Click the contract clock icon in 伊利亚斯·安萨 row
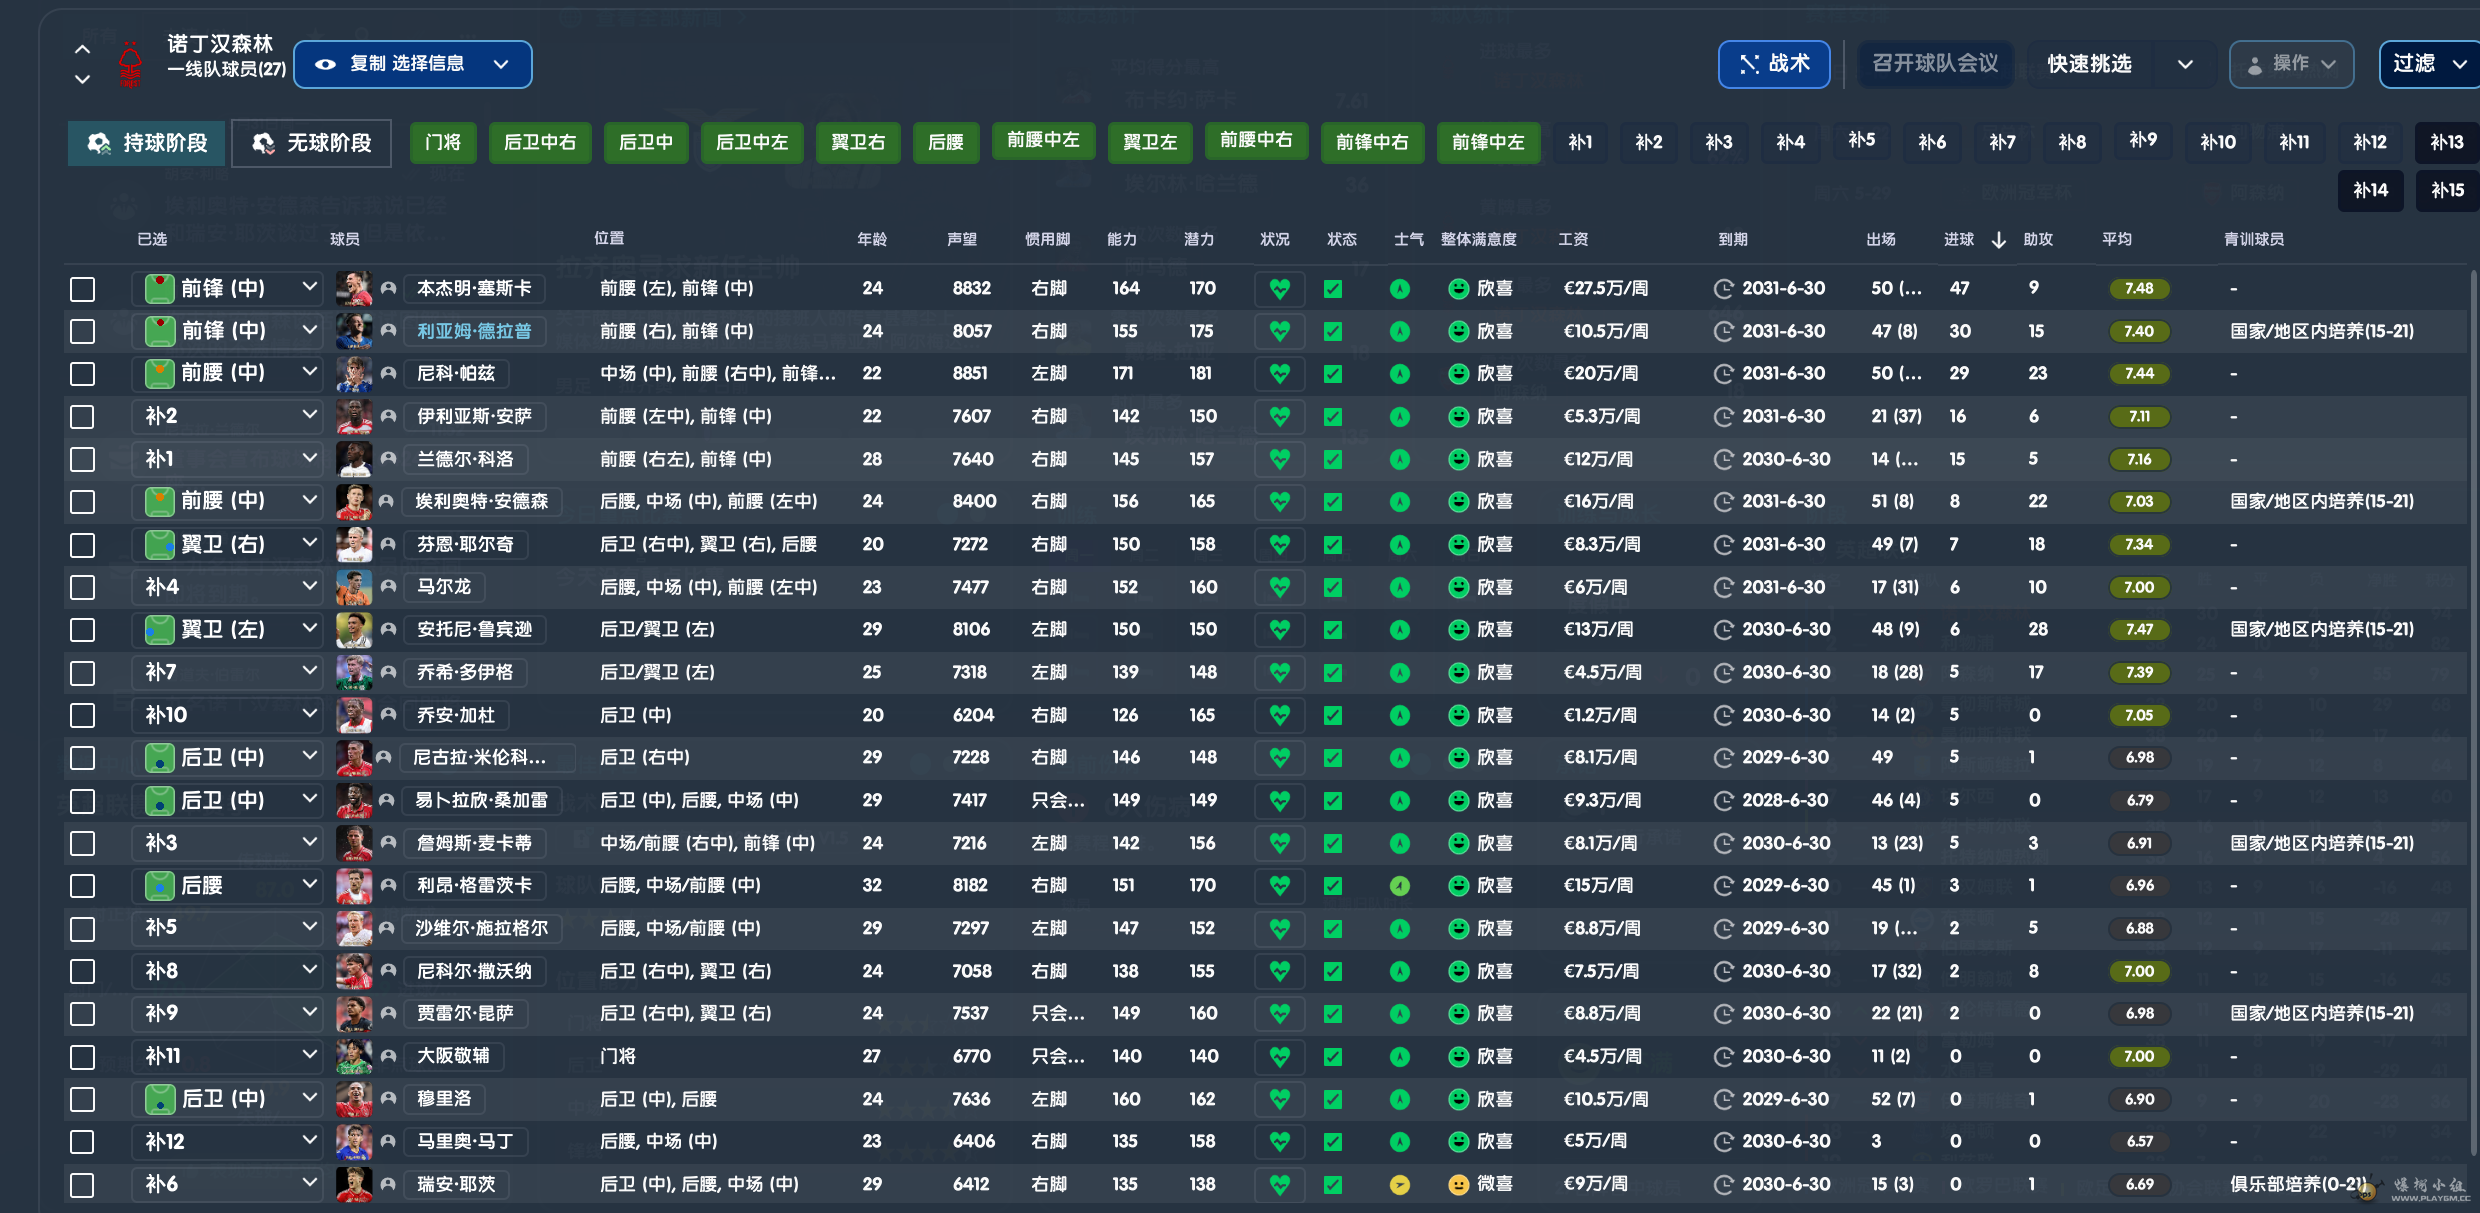Screen dimensions: 2480x1213 (1723, 417)
